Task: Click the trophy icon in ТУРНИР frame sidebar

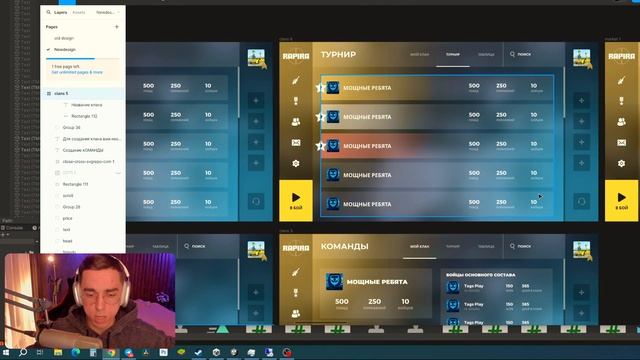Action: coord(296,101)
